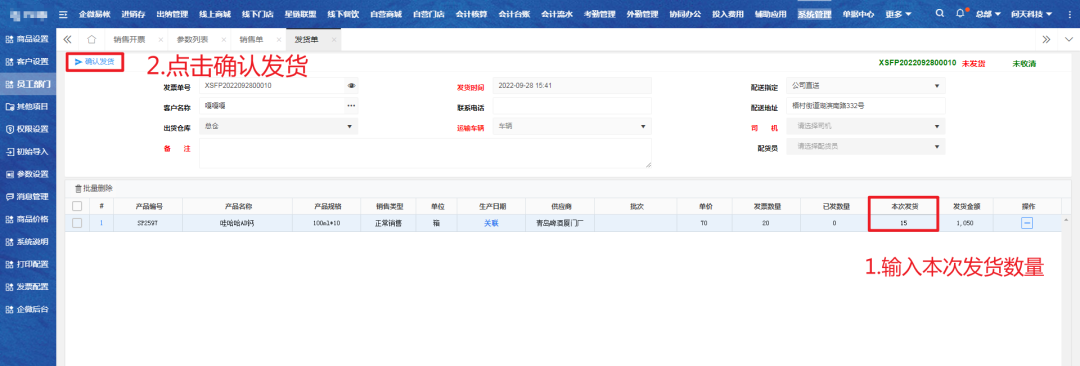Open the 出纳管理 top menu
Image resolution: width=1080 pixels, height=366 pixels.
pyautogui.click(x=172, y=14)
